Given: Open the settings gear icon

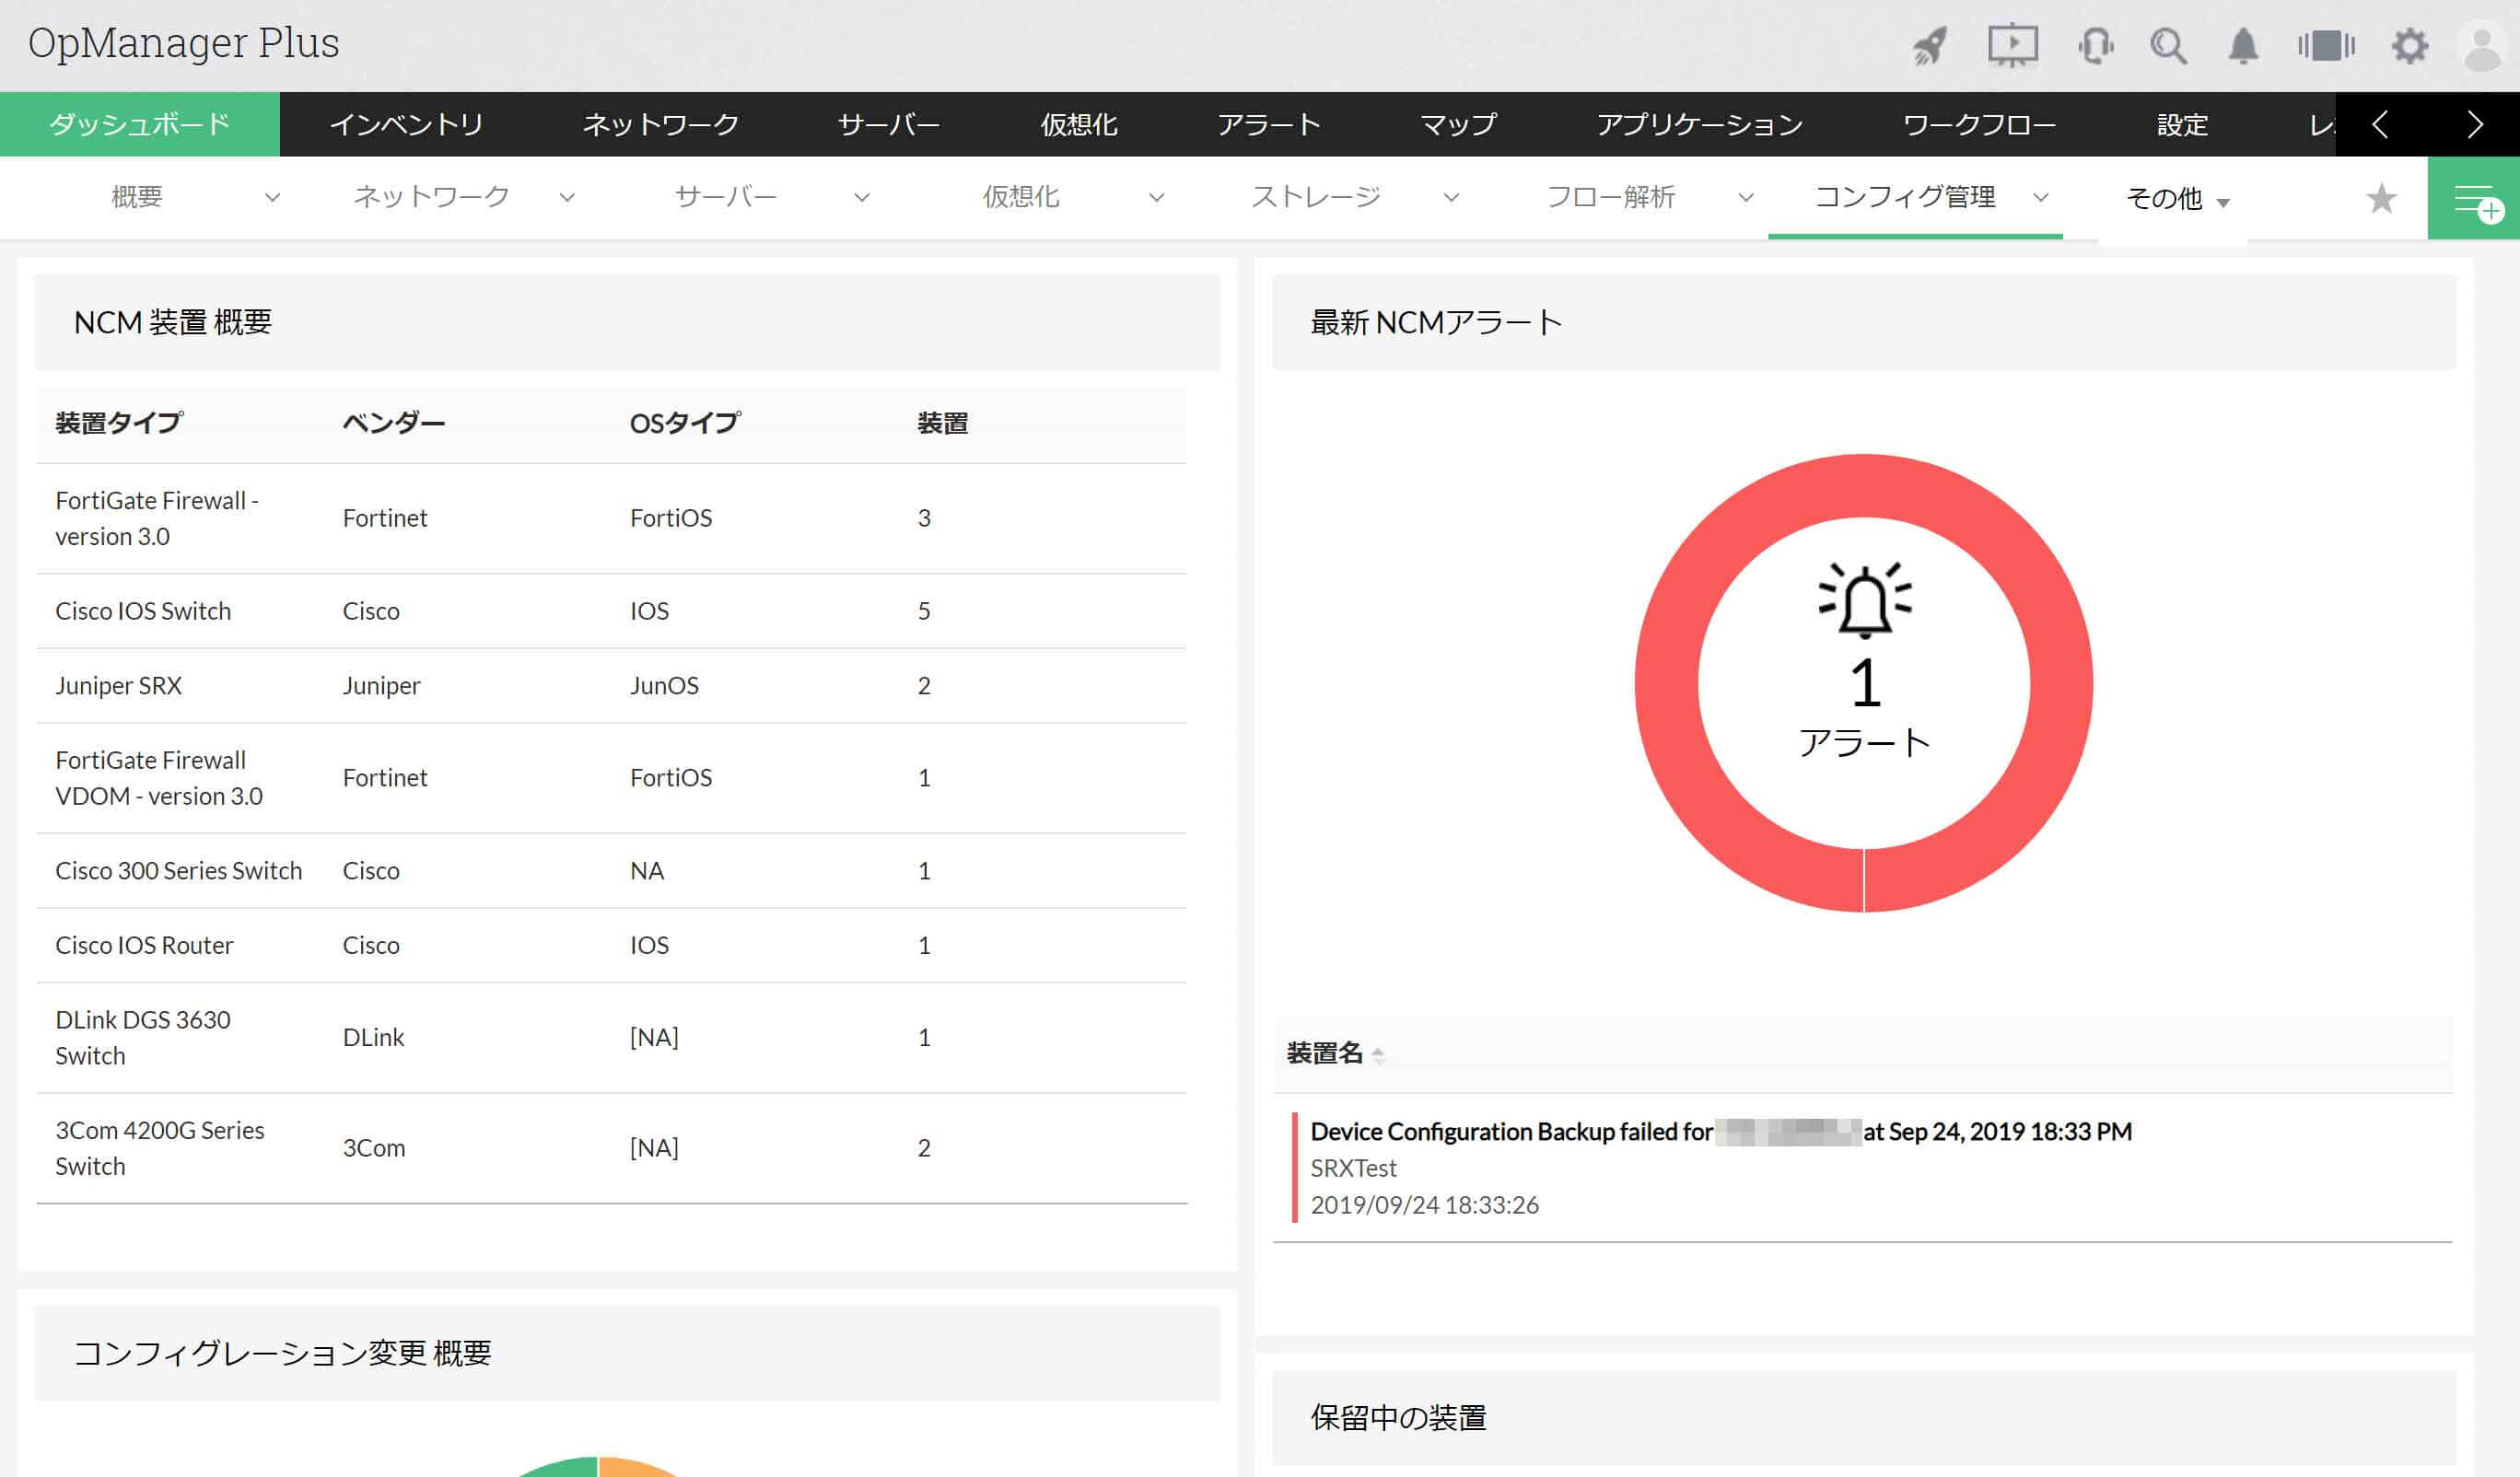Looking at the screenshot, I should [2409, 46].
